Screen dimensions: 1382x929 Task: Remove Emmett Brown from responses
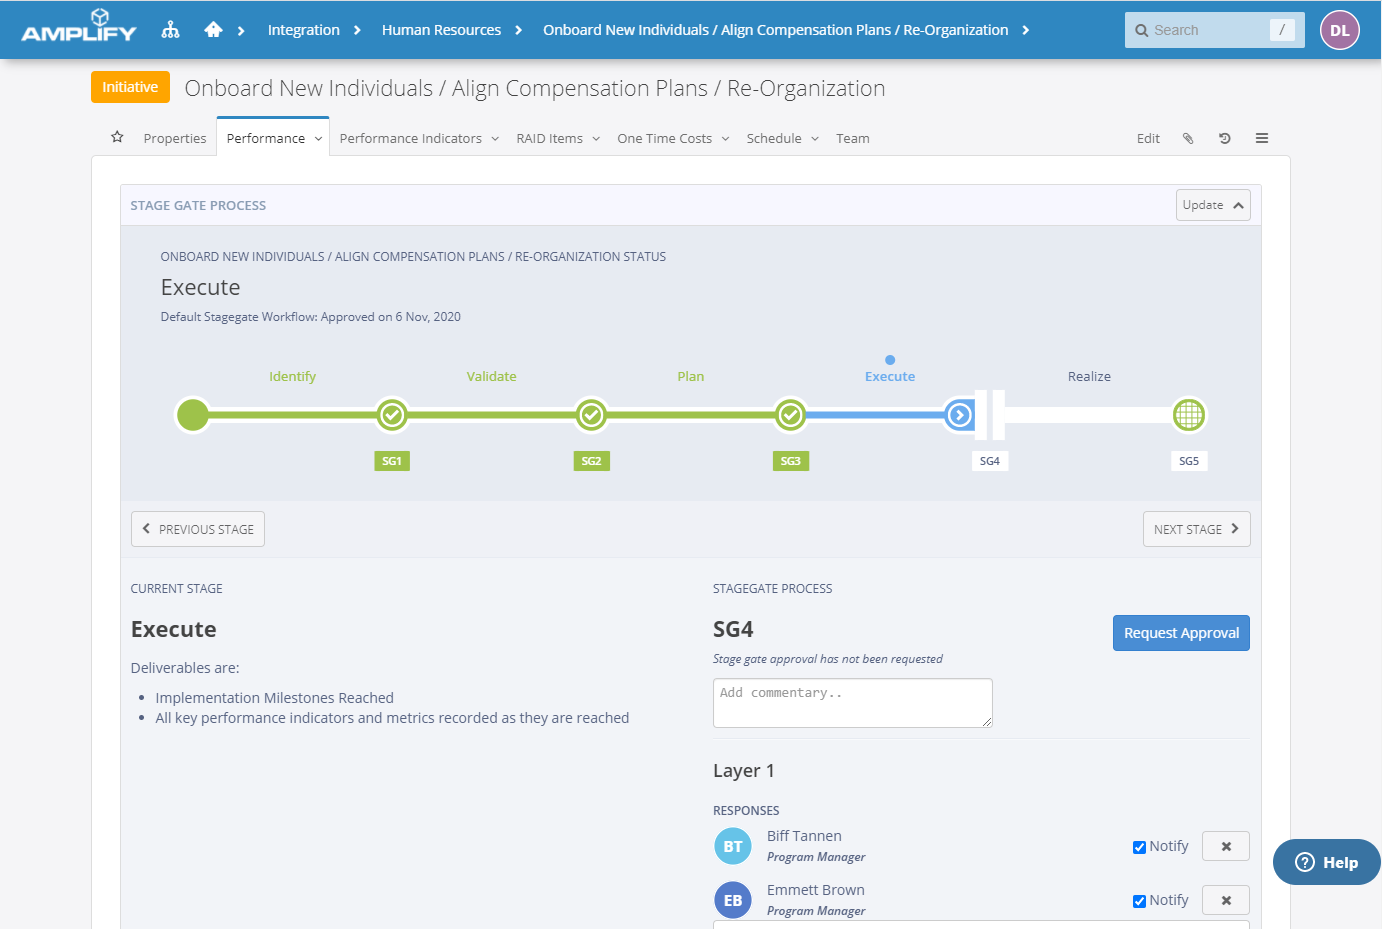(x=1226, y=900)
